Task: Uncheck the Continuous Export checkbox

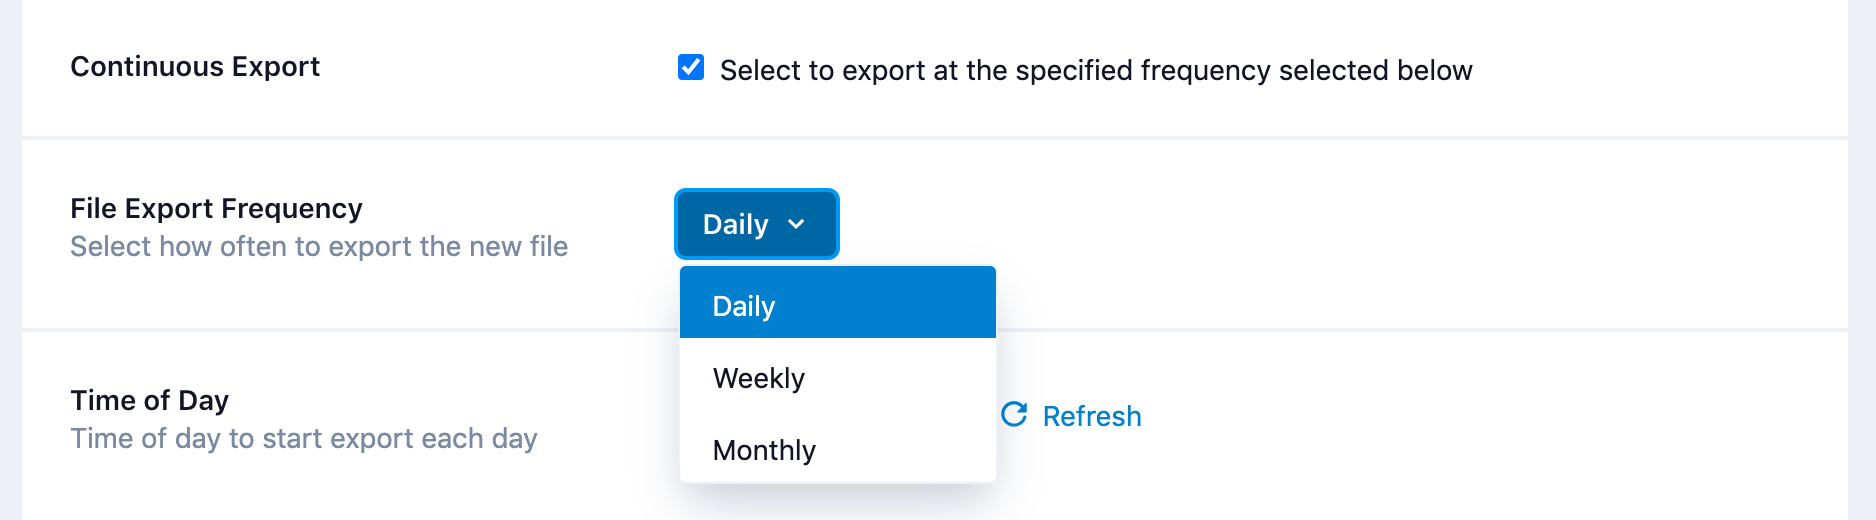Action: point(691,67)
